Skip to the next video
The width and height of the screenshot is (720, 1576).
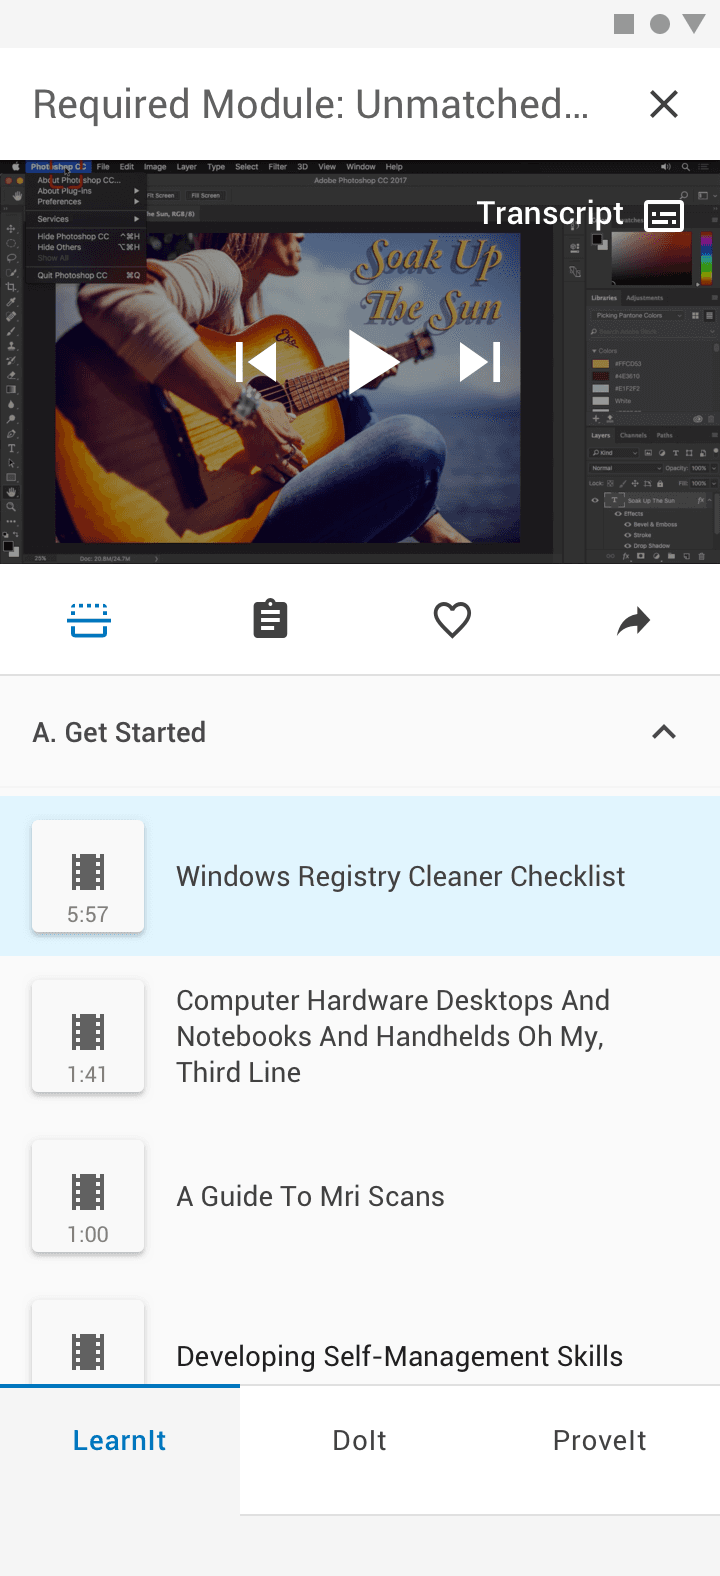[x=480, y=361]
